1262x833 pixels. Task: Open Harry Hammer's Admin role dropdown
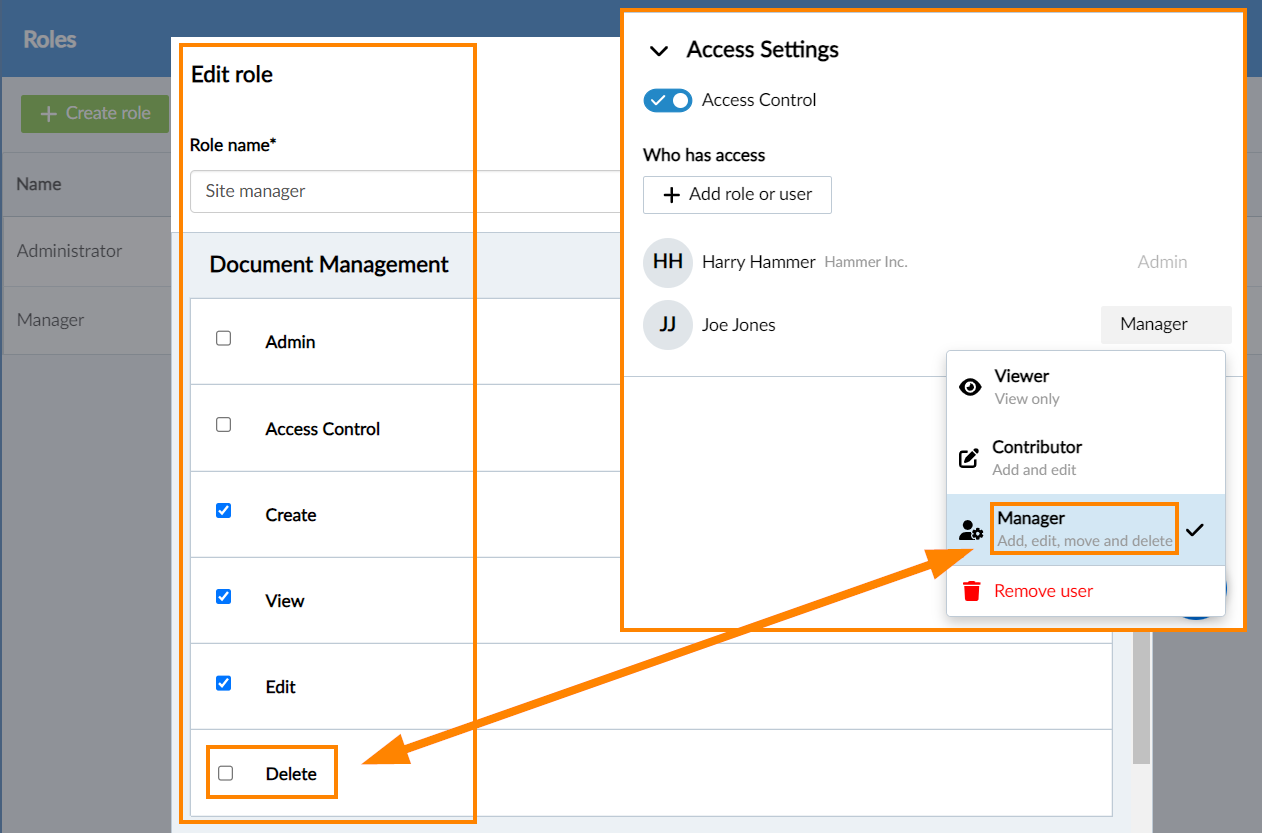click(1162, 262)
